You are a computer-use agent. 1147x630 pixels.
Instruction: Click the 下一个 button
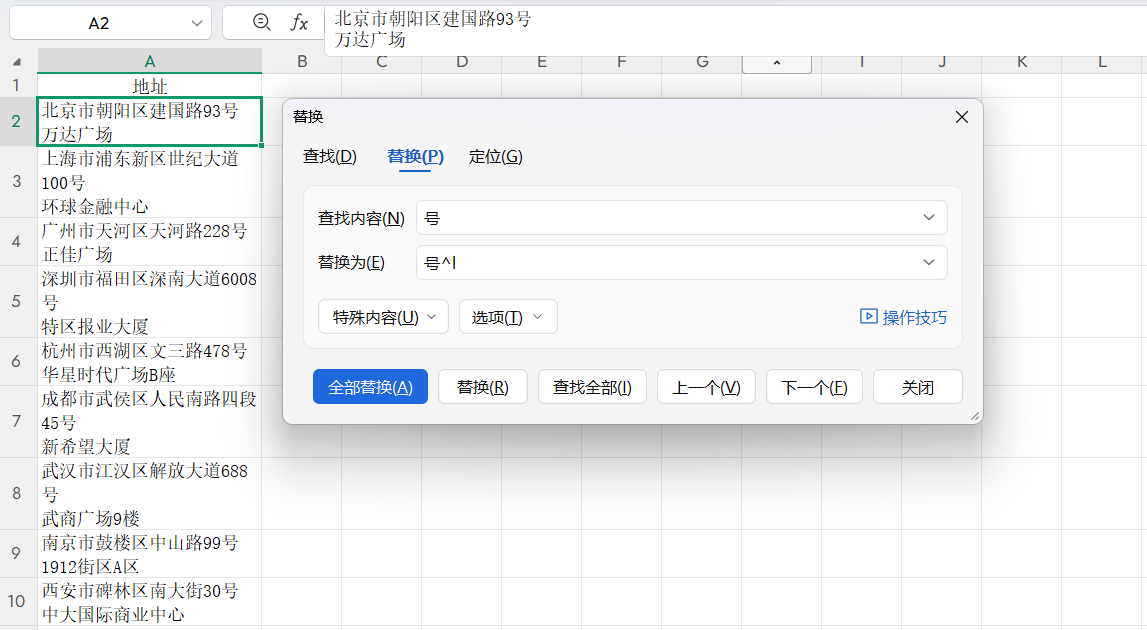pos(814,386)
